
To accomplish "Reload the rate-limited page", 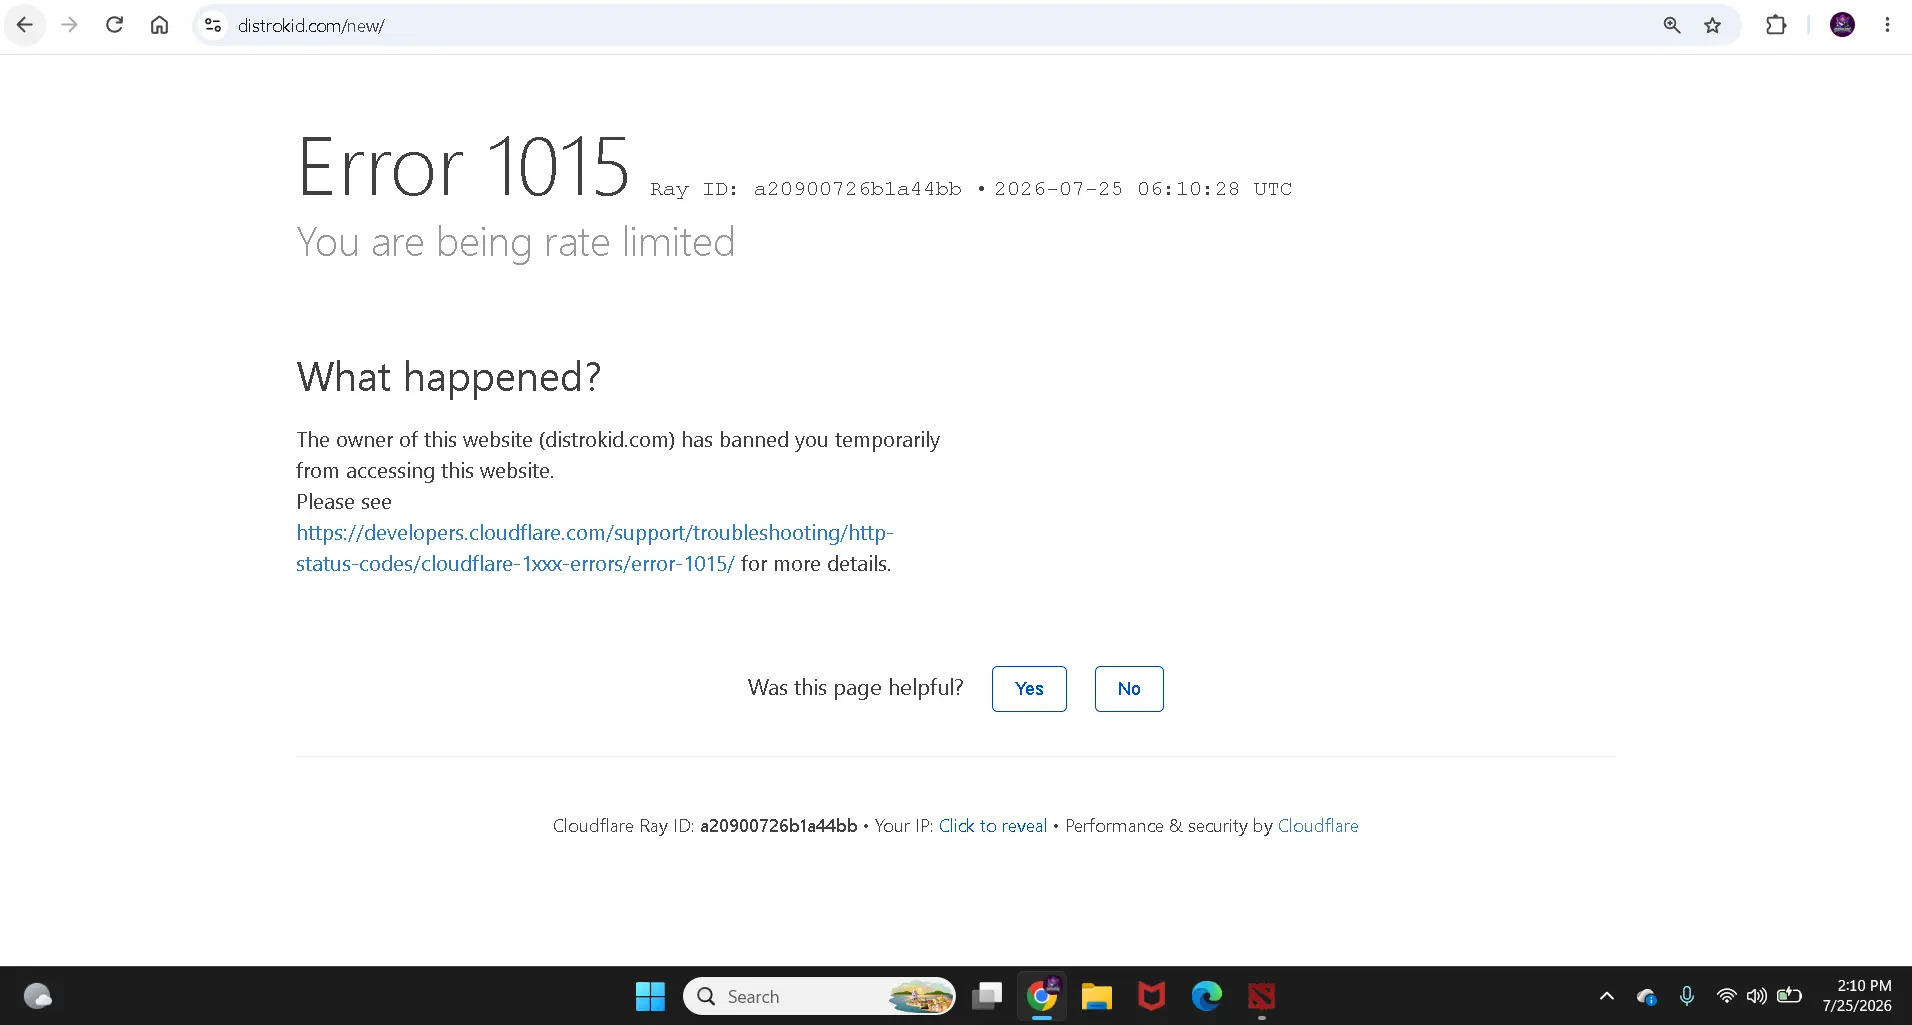I will [114, 25].
